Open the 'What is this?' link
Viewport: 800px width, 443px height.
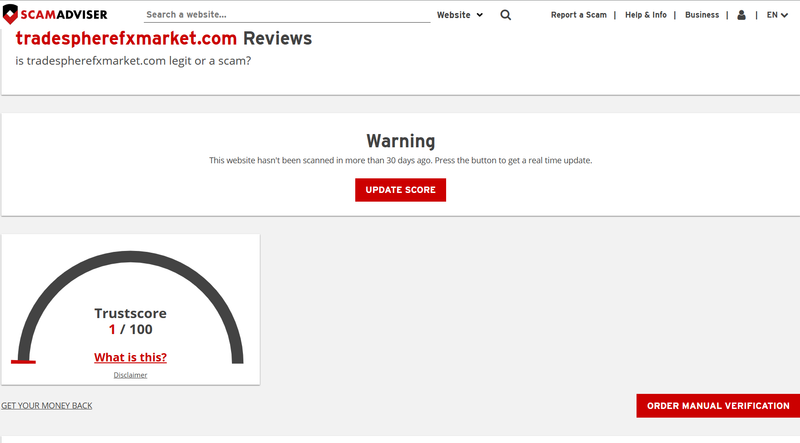130,357
